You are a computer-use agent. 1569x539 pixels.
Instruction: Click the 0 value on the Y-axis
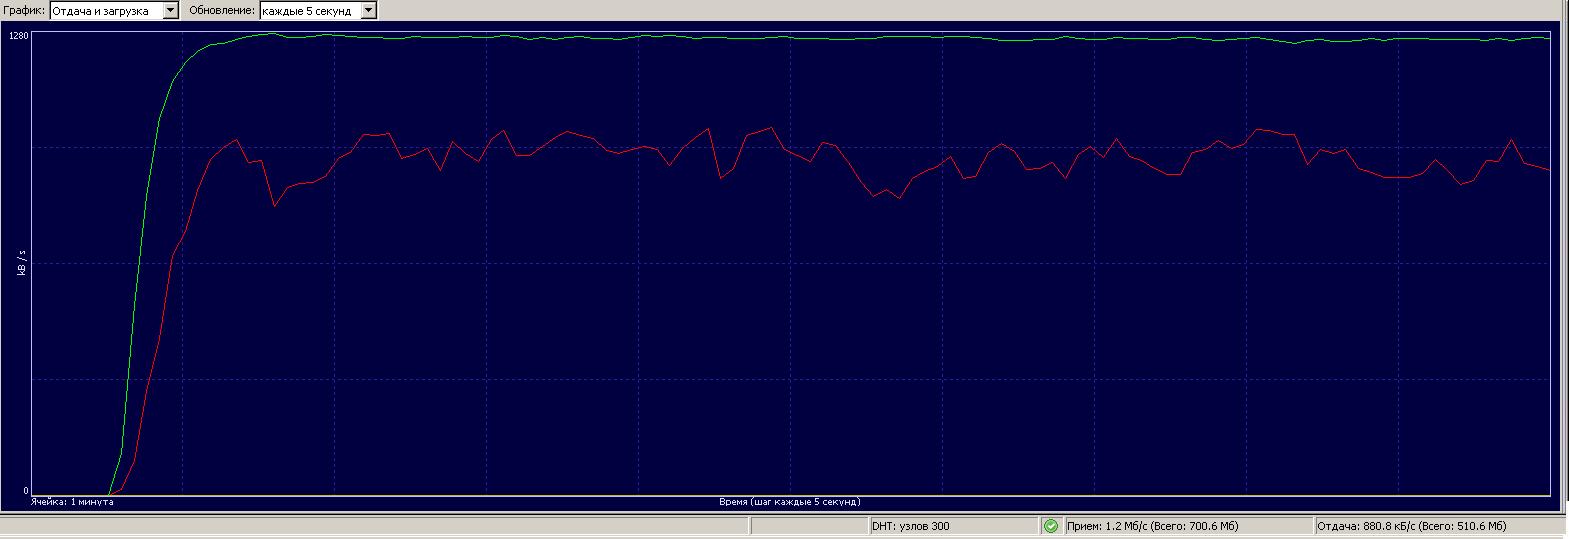26,491
